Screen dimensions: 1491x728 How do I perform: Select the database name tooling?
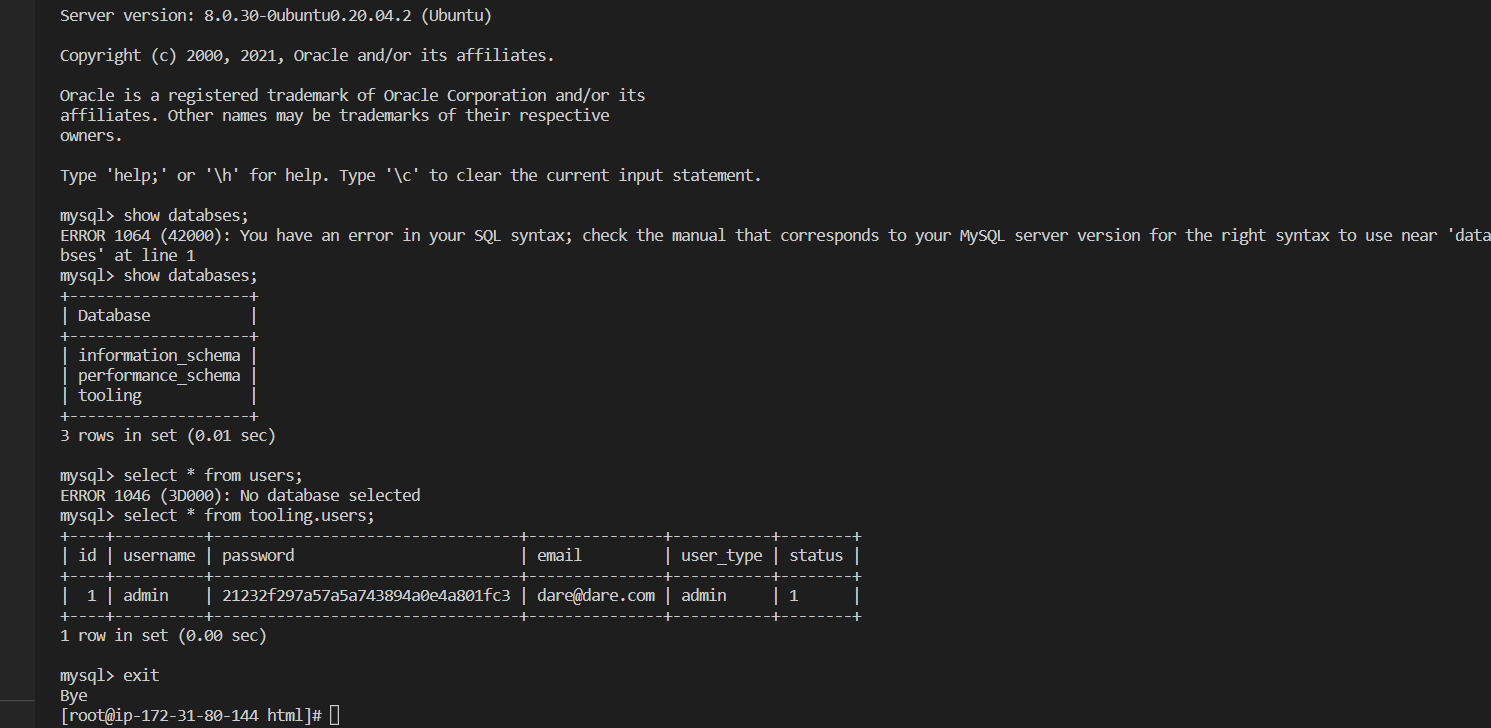pos(109,395)
